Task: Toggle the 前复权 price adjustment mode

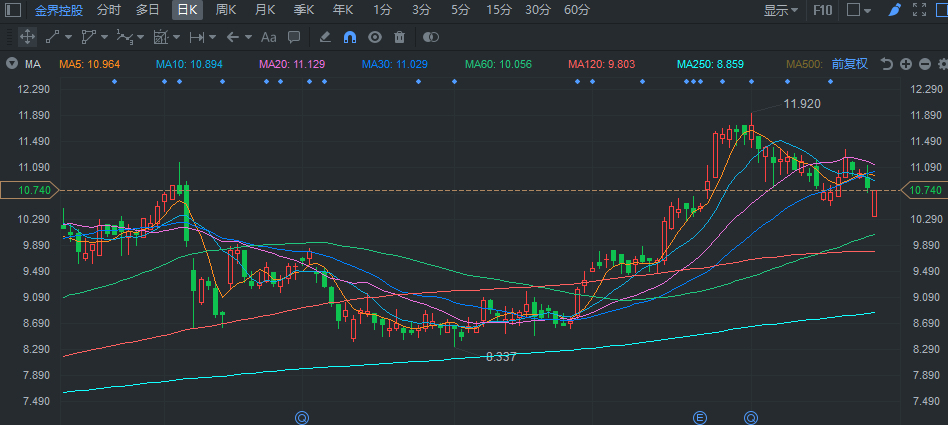Action: 849,64
